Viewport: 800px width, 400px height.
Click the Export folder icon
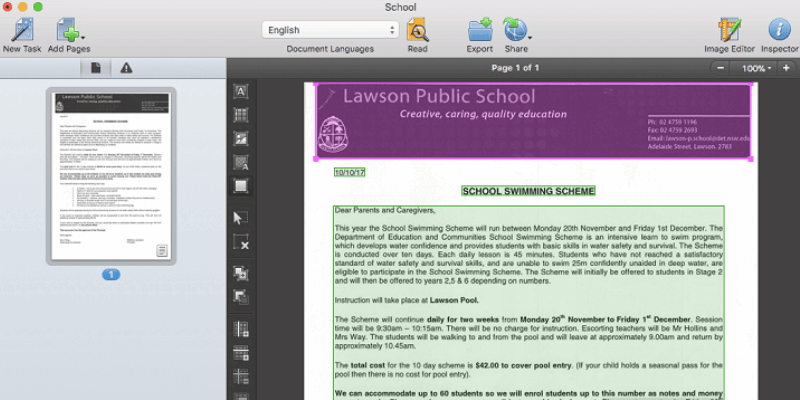pyautogui.click(x=480, y=30)
